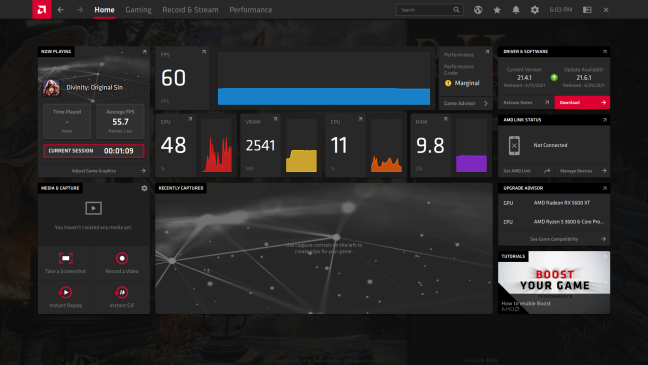Go back with the left arrow
This screenshot has height=365, width=648.
[61, 10]
